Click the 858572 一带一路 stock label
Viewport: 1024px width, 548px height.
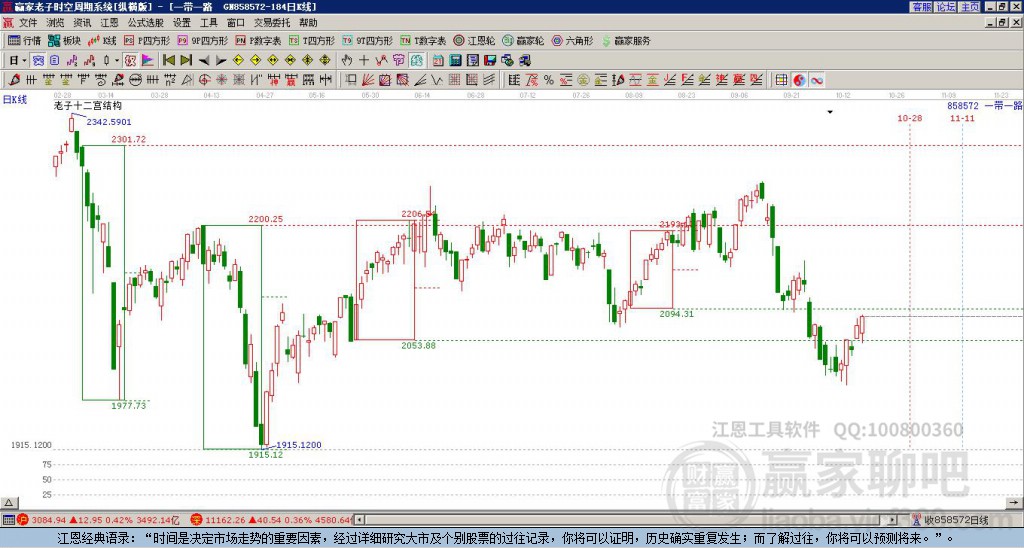[984, 106]
